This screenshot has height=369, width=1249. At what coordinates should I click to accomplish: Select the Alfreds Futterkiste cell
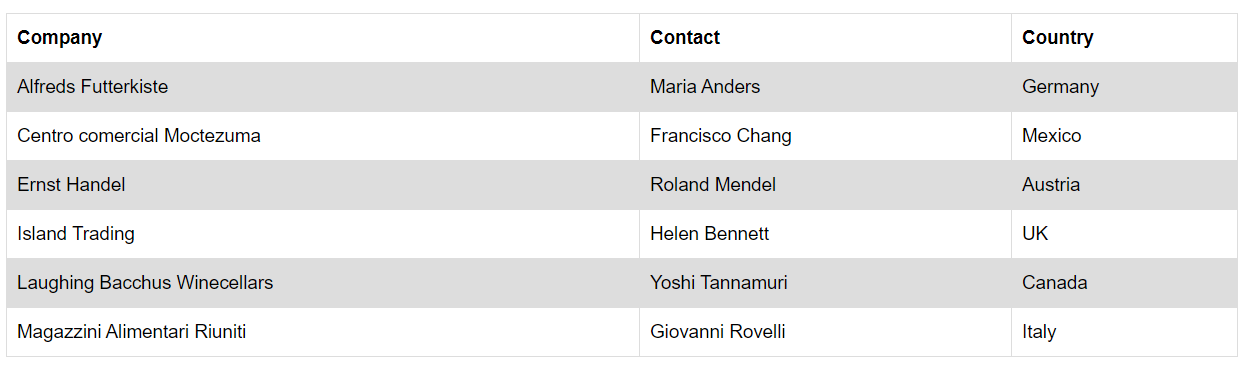tap(323, 87)
